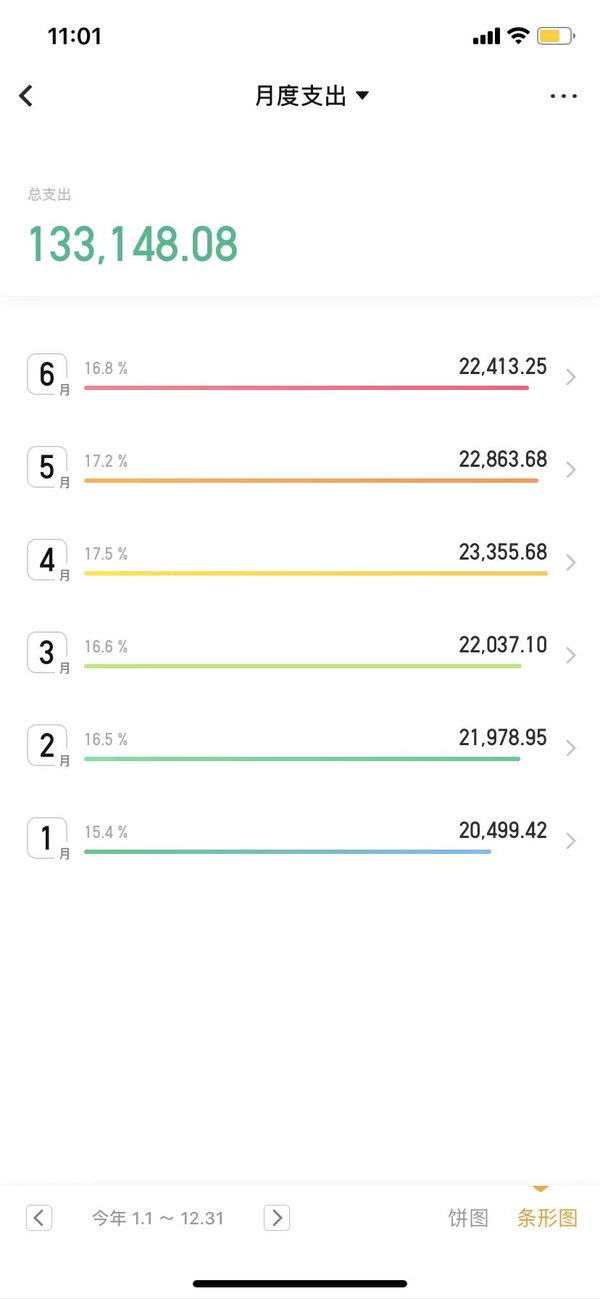Viewport: 600px width, 1299px height.
Task: Select the 条形图 bar chart tab
Action: pyautogui.click(x=547, y=1218)
